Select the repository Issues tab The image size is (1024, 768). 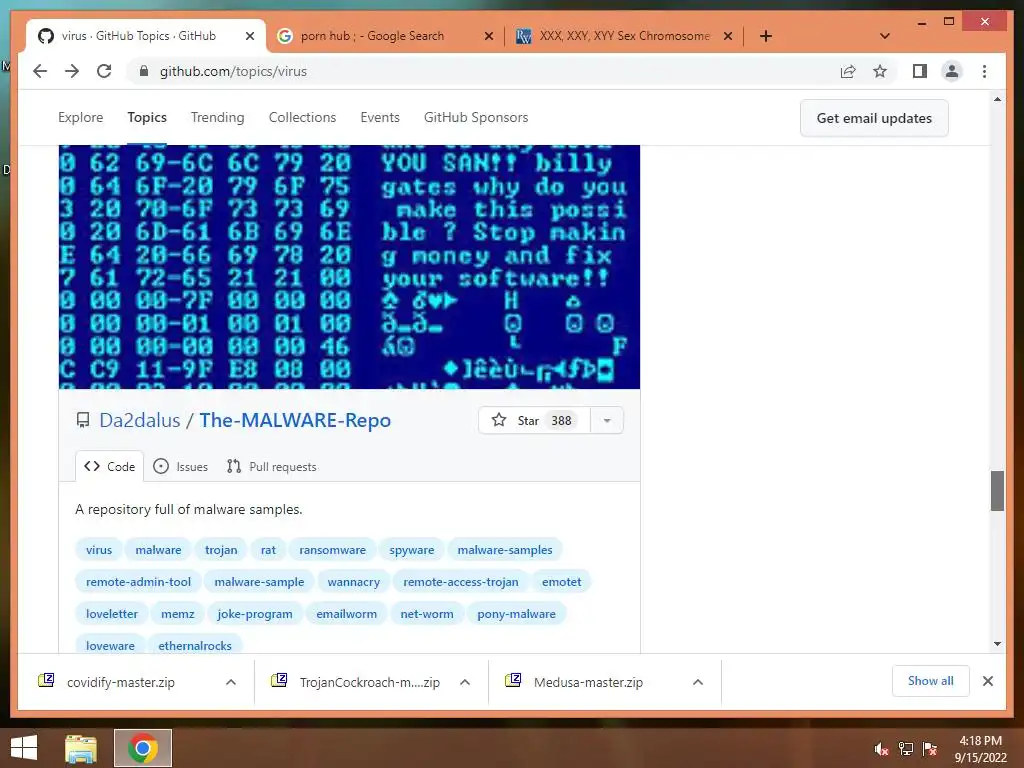(180, 466)
